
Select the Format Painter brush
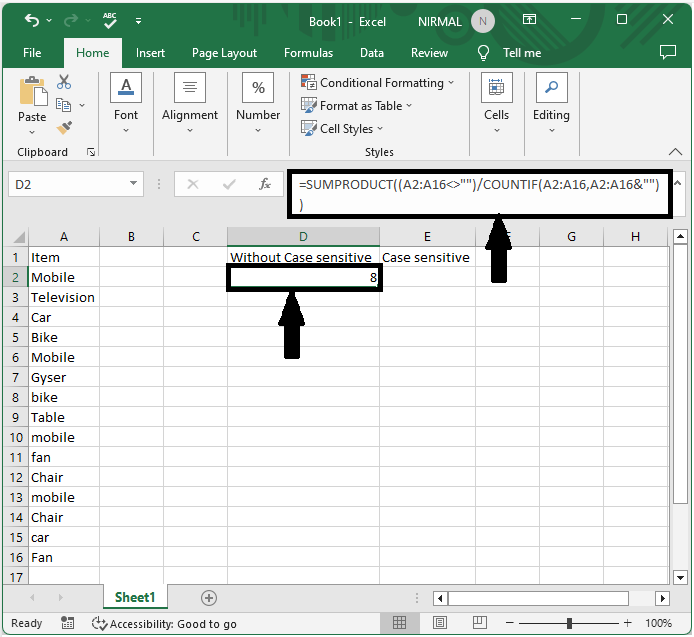coord(64,128)
